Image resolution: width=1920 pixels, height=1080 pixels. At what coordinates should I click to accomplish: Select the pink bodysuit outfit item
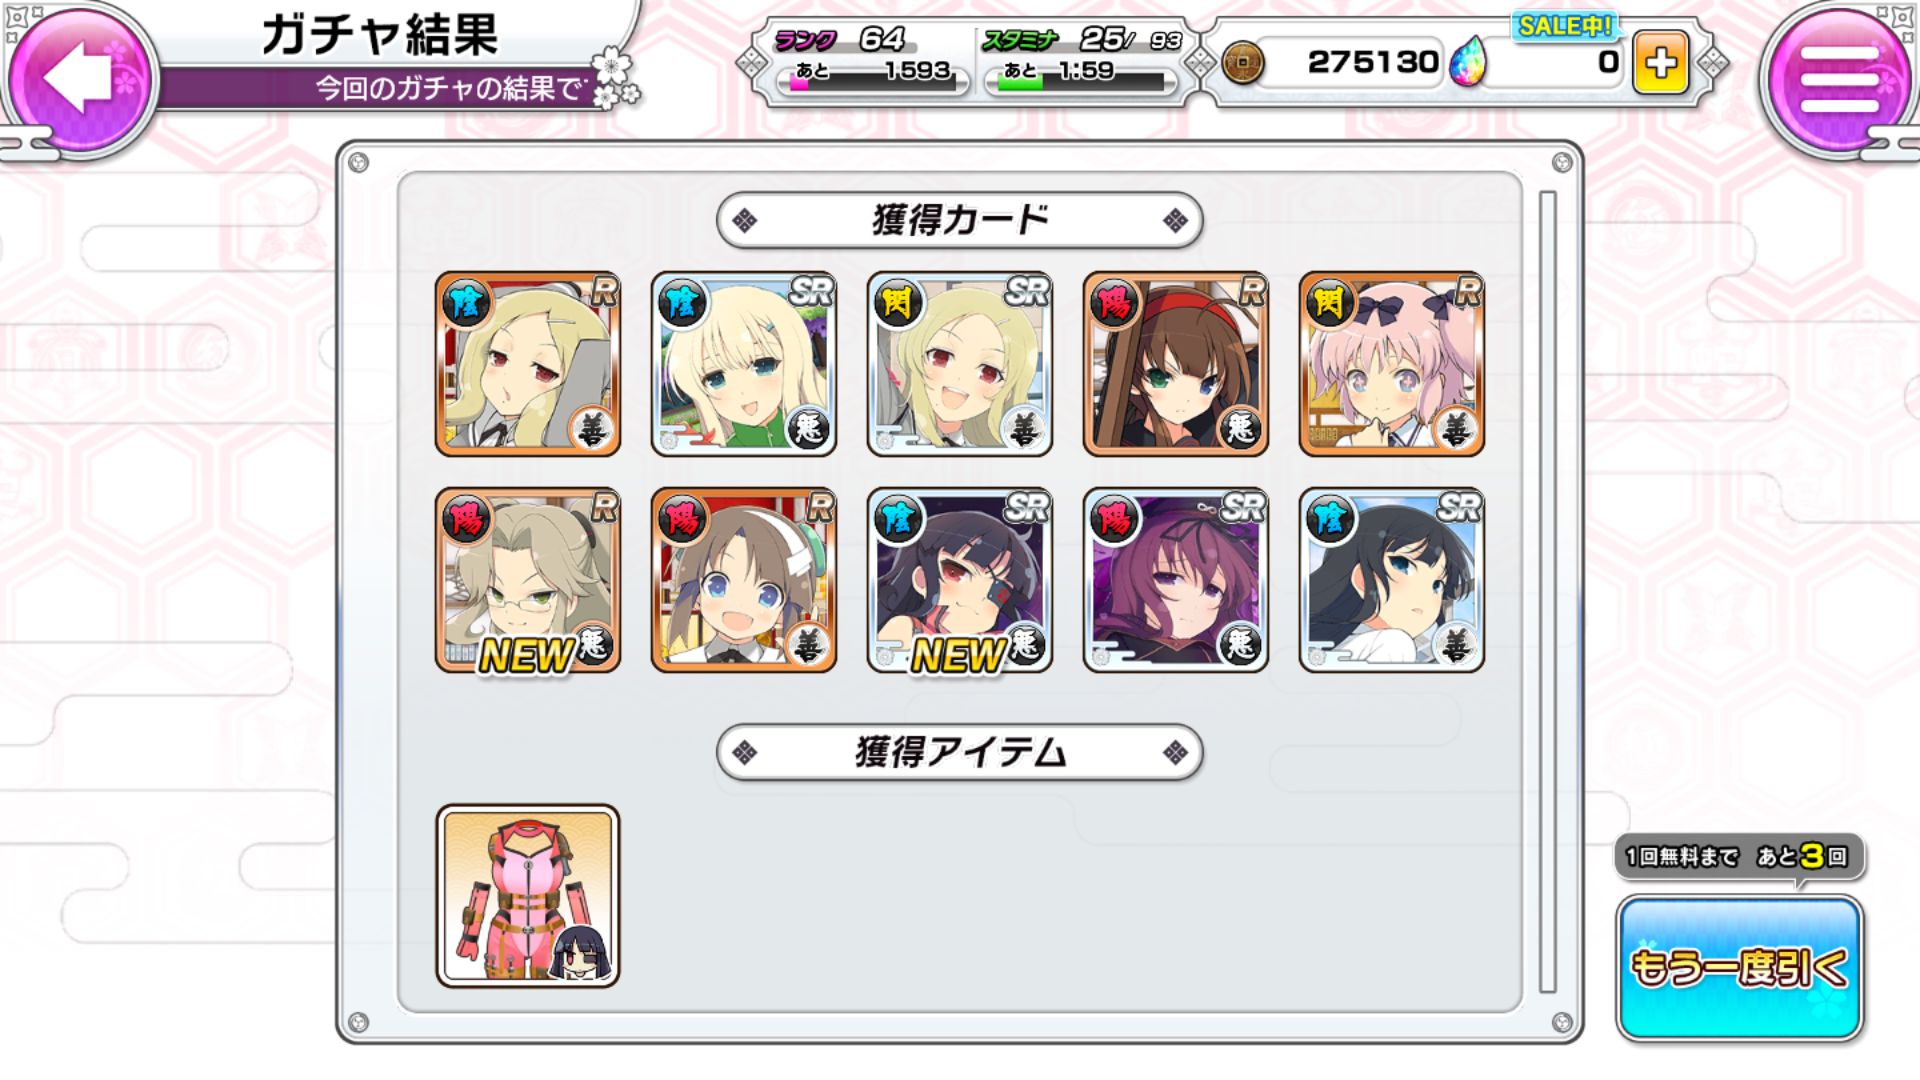pos(528,896)
